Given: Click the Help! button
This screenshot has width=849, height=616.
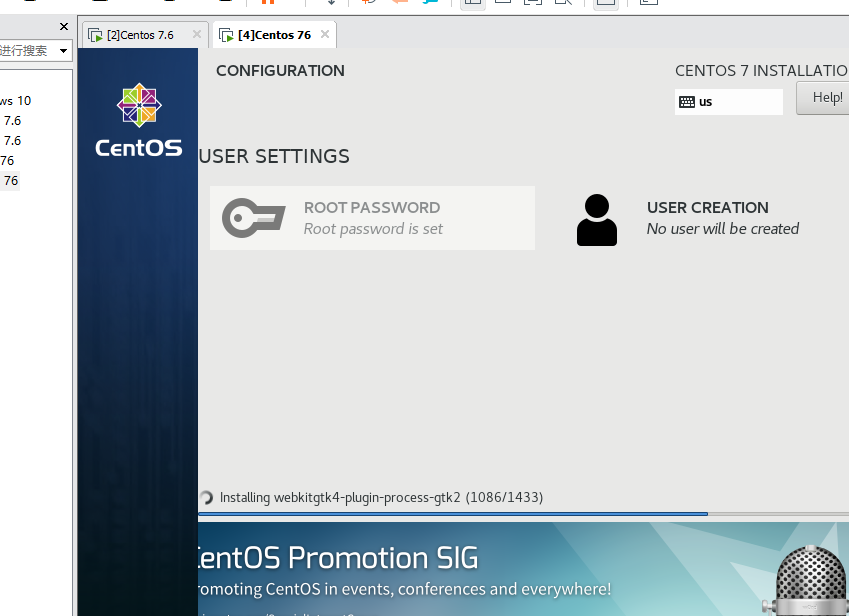Looking at the screenshot, I should [x=824, y=98].
